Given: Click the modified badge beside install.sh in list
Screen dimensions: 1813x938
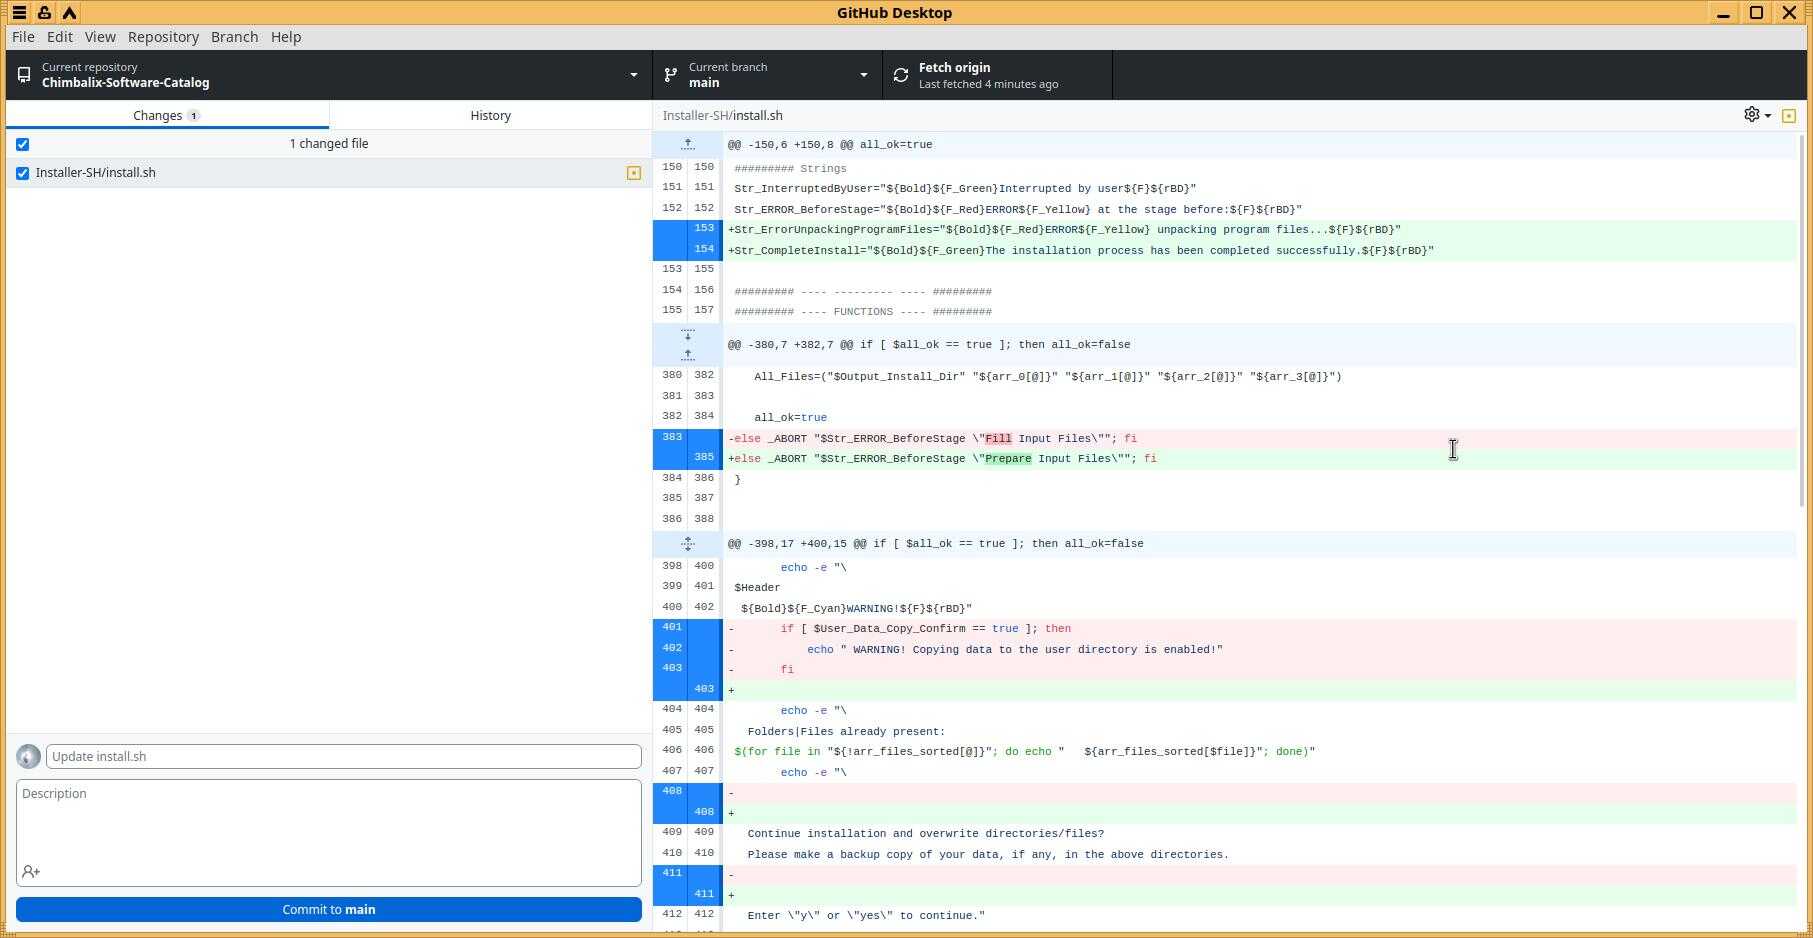Looking at the screenshot, I should point(633,173).
